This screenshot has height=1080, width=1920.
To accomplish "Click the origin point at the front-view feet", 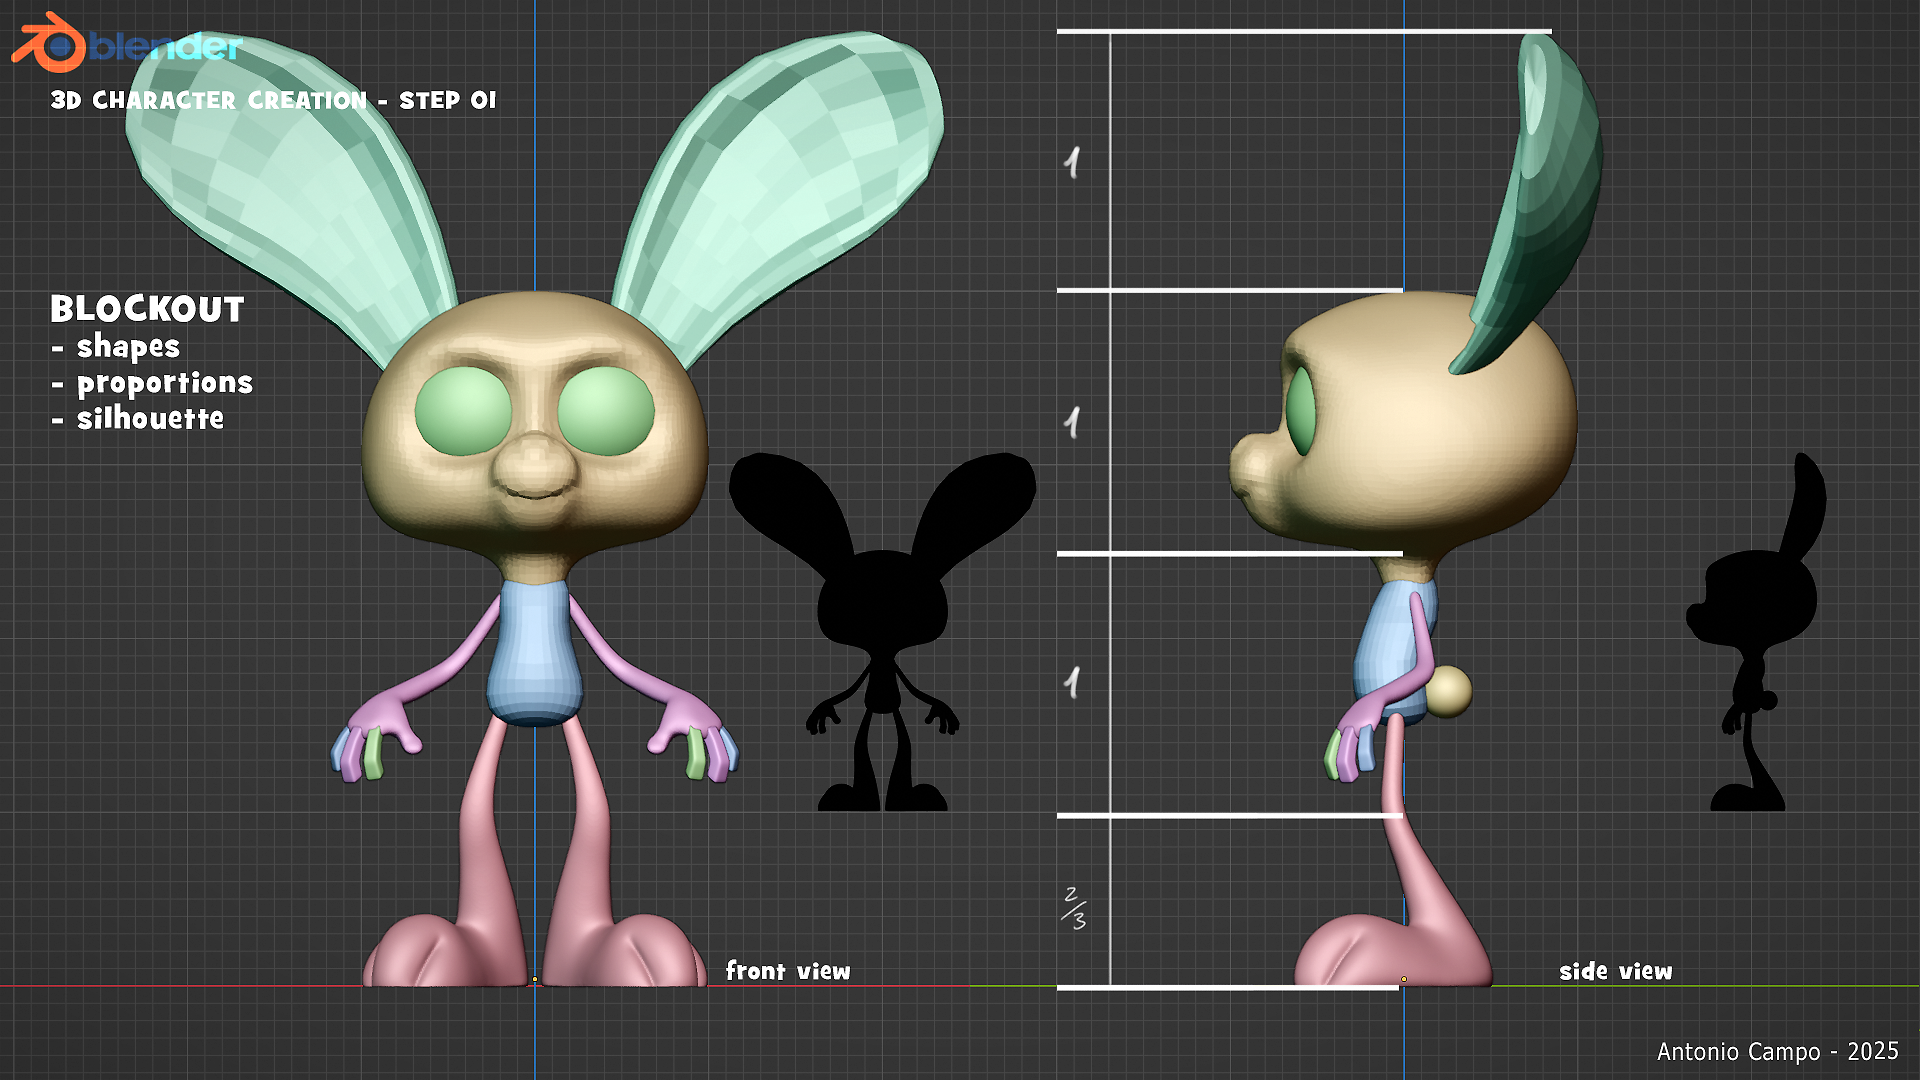I will coord(535,979).
